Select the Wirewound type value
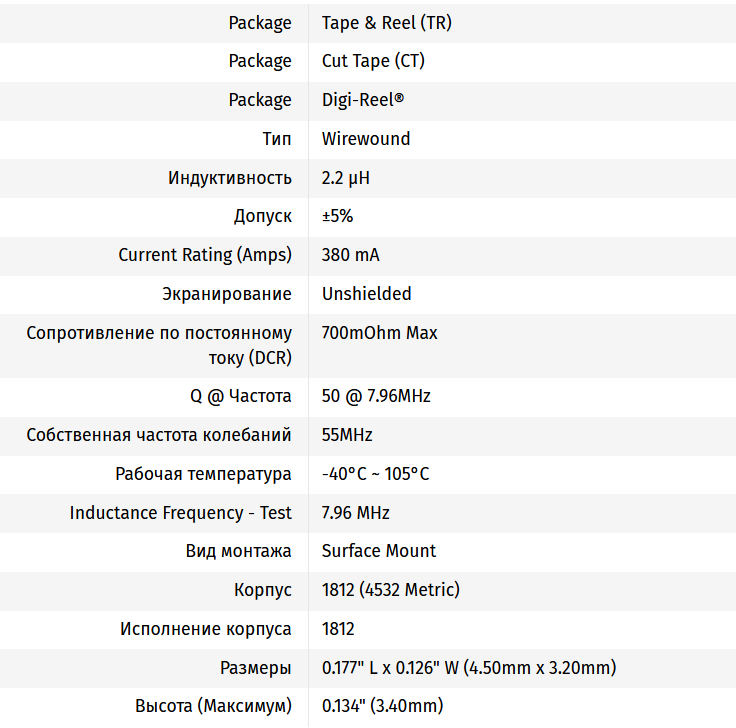 [x=366, y=139]
